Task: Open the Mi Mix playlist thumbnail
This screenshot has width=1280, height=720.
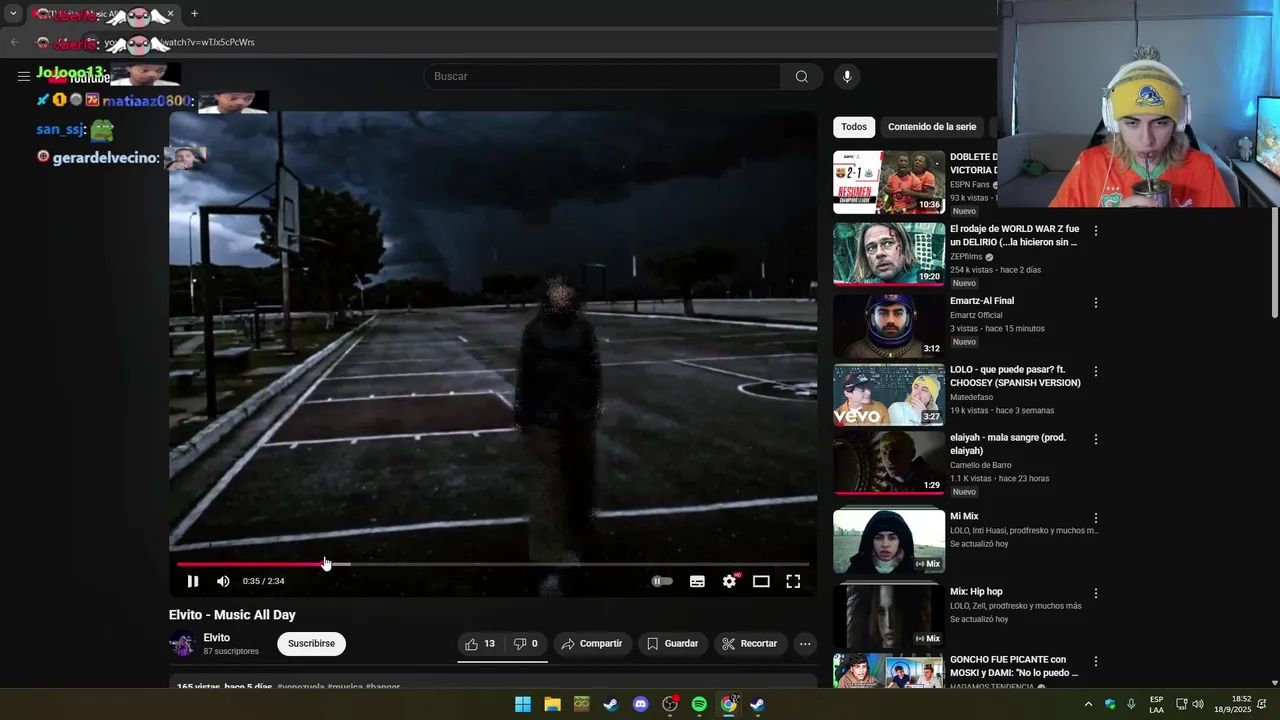Action: pyautogui.click(x=889, y=540)
